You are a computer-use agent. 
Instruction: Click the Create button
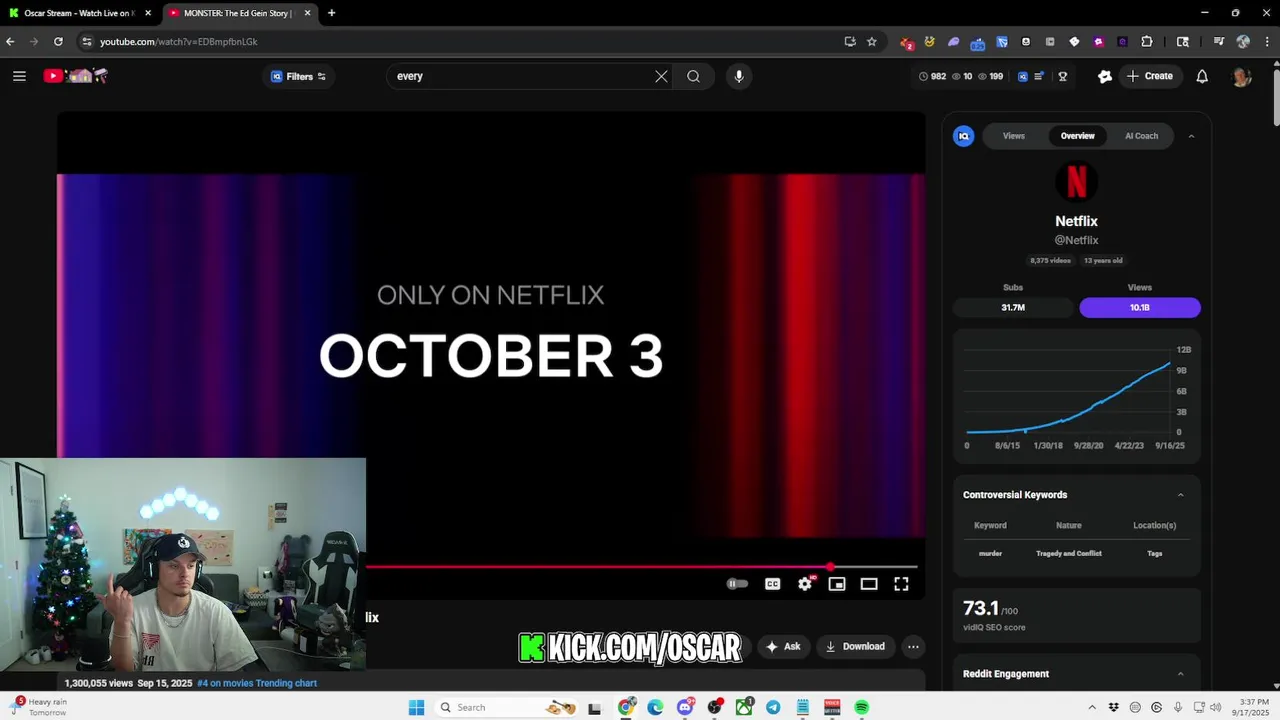coord(1150,76)
